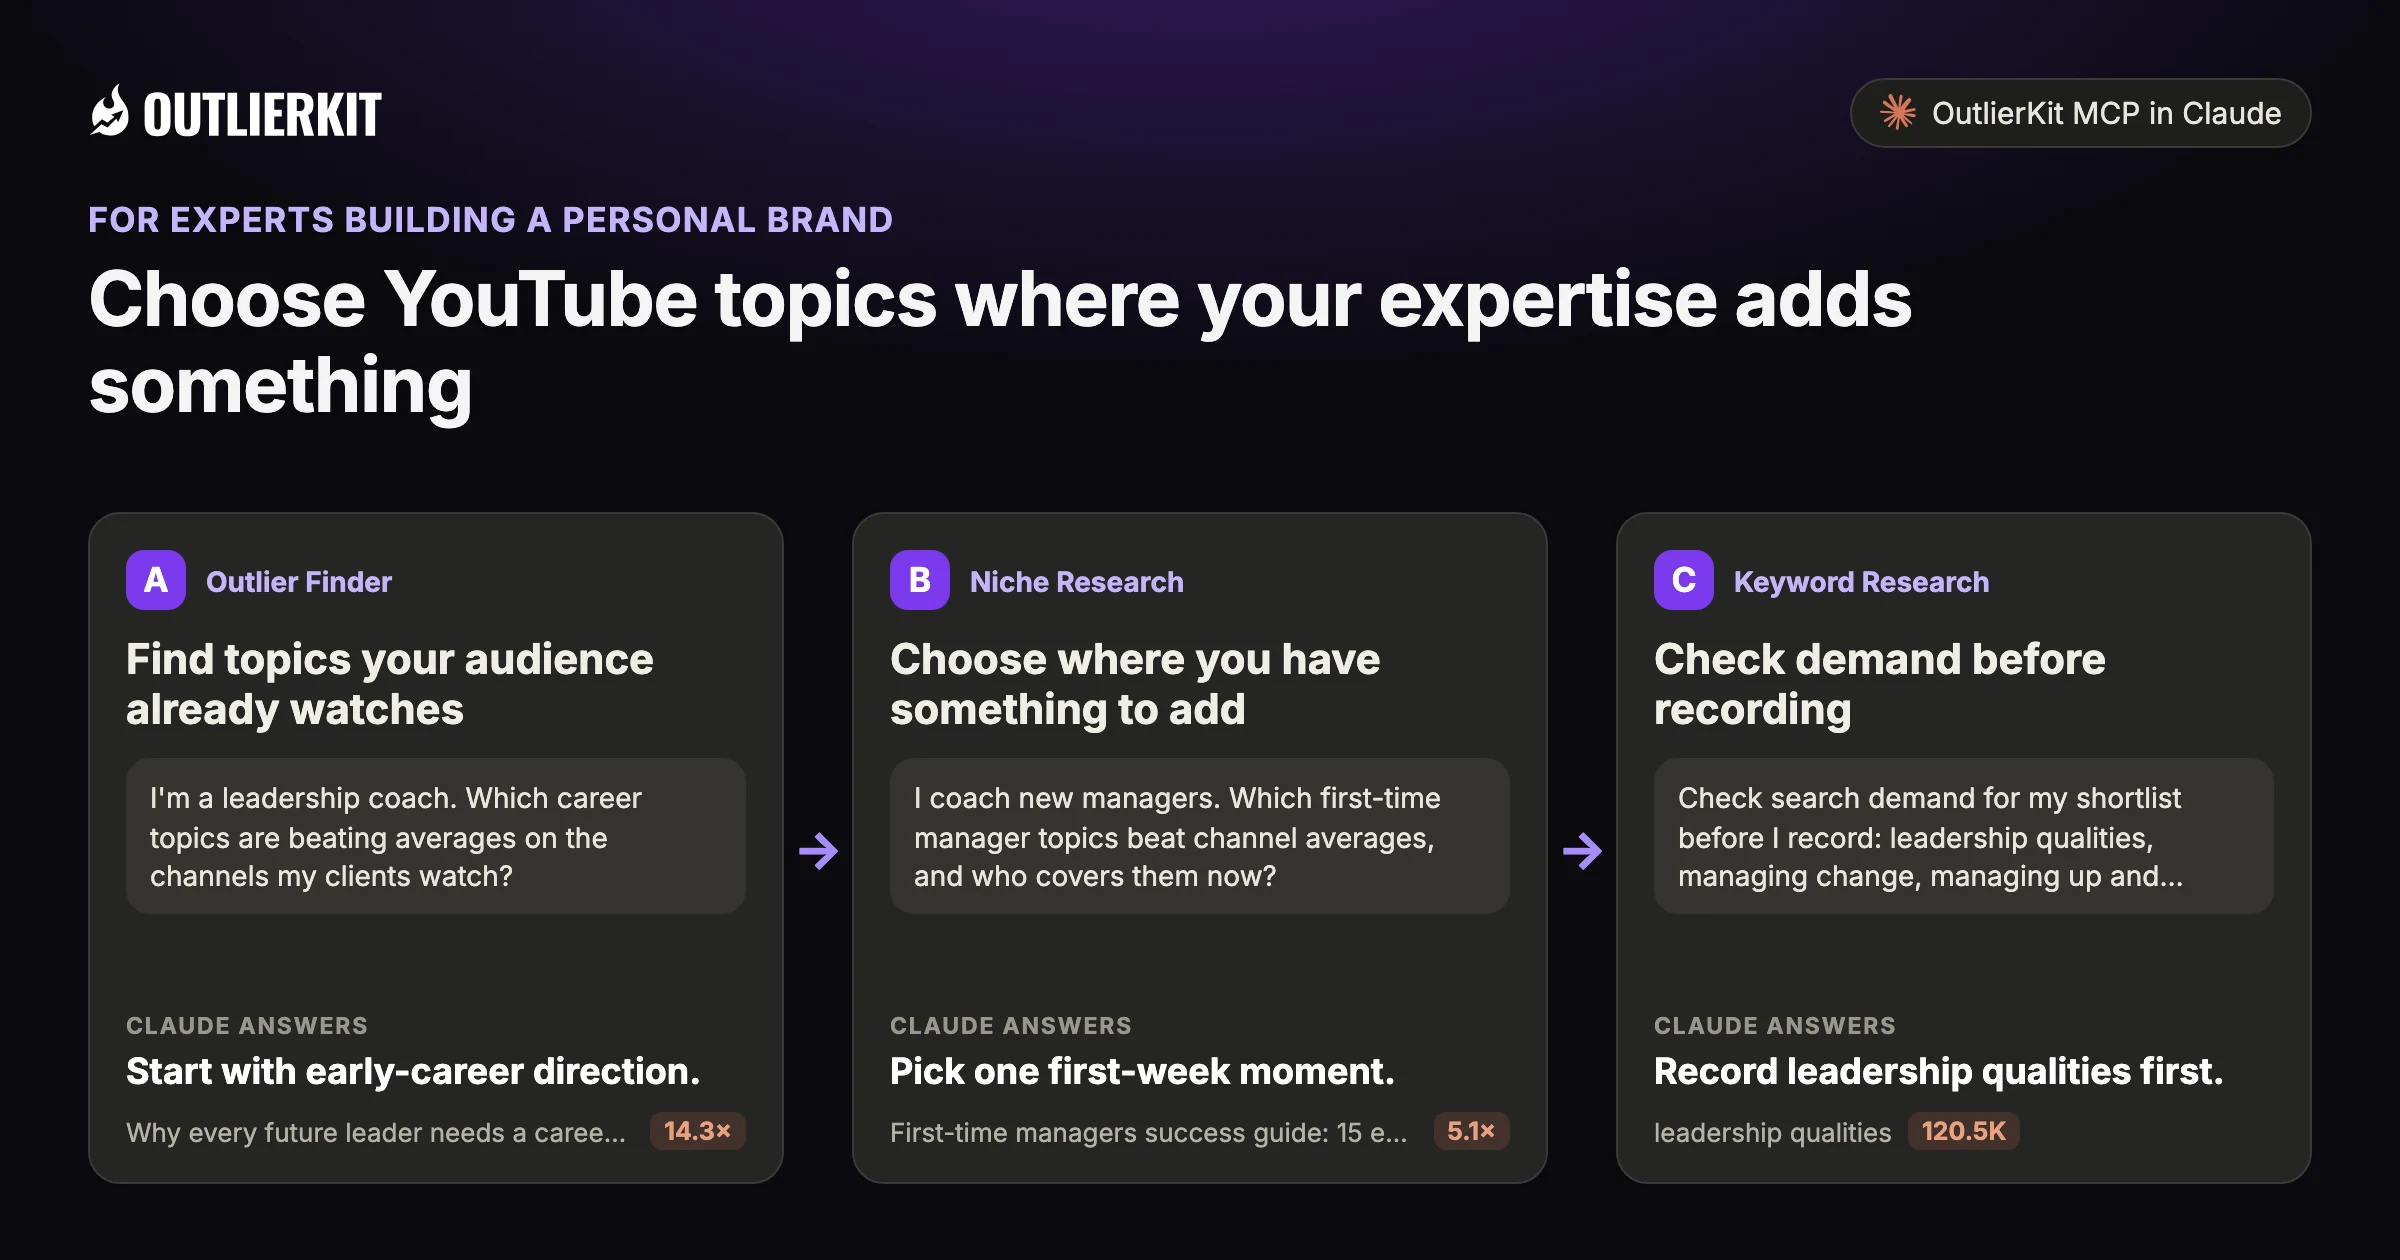Click 'First-time managers success guide: 15 e...' title

pos(1149,1132)
